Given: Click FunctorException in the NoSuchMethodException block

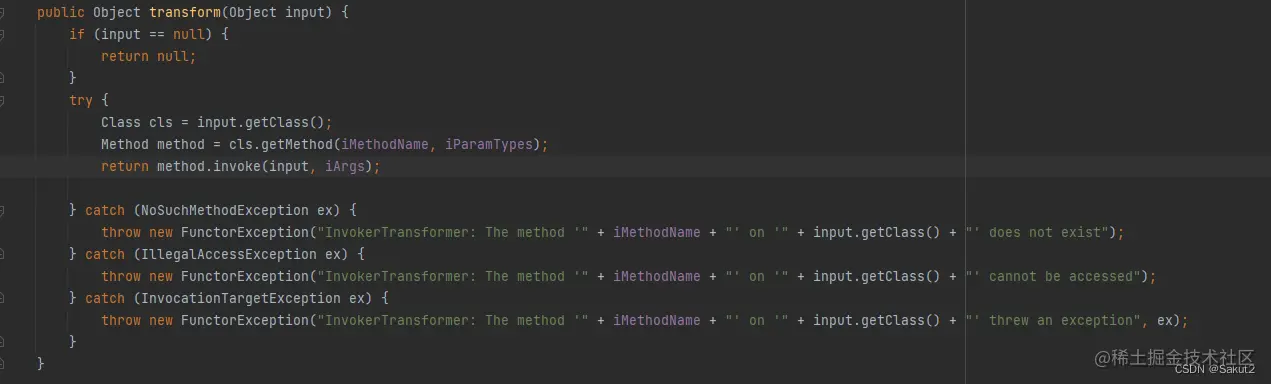Looking at the screenshot, I should tap(245, 232).
